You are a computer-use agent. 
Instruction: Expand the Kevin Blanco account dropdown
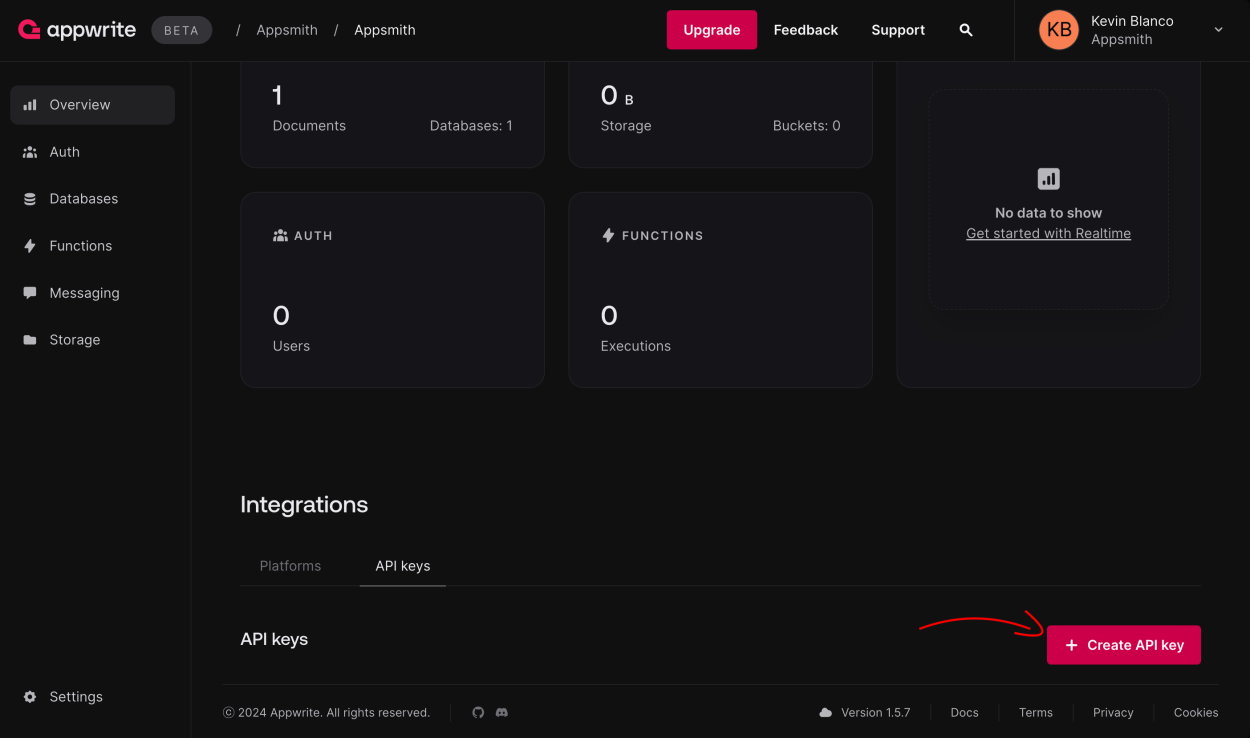tap(1218, 30)
